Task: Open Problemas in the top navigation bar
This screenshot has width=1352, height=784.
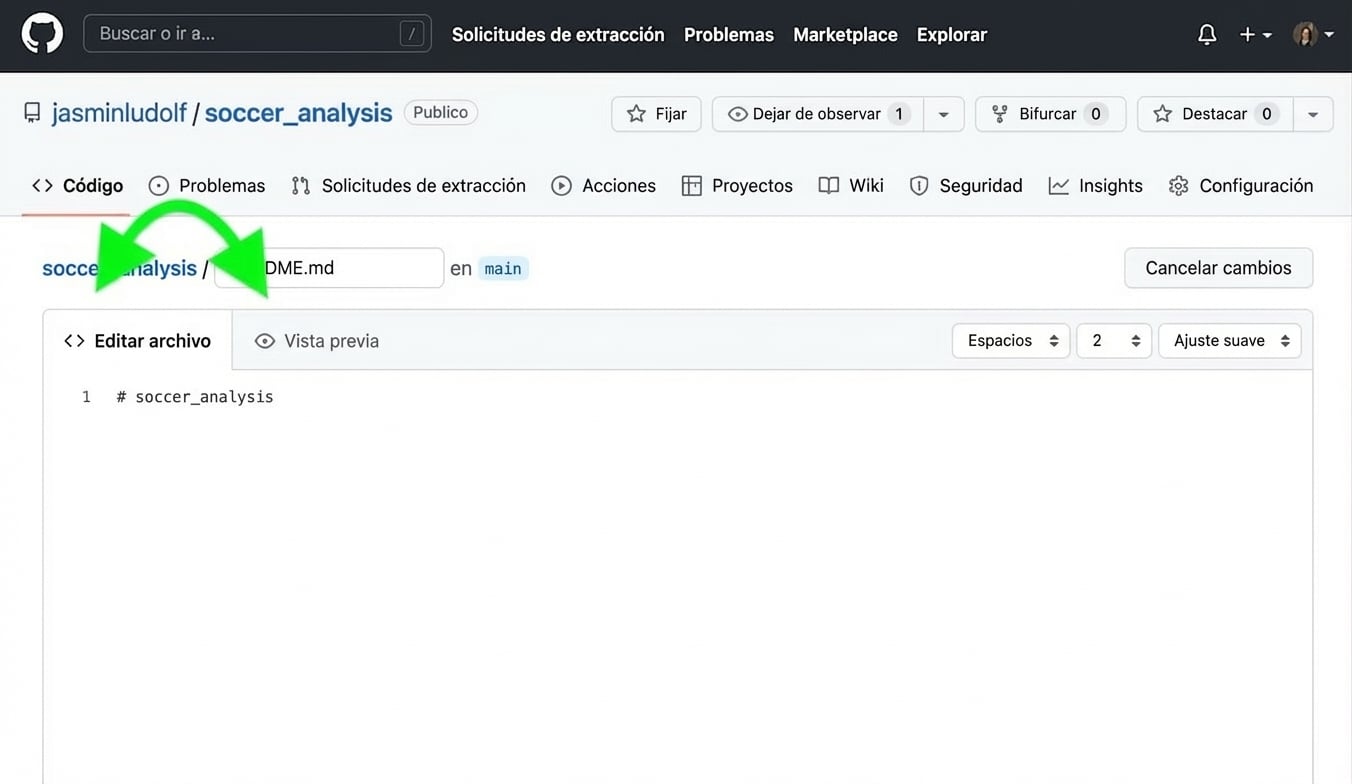Action: (x=729, y=35)
